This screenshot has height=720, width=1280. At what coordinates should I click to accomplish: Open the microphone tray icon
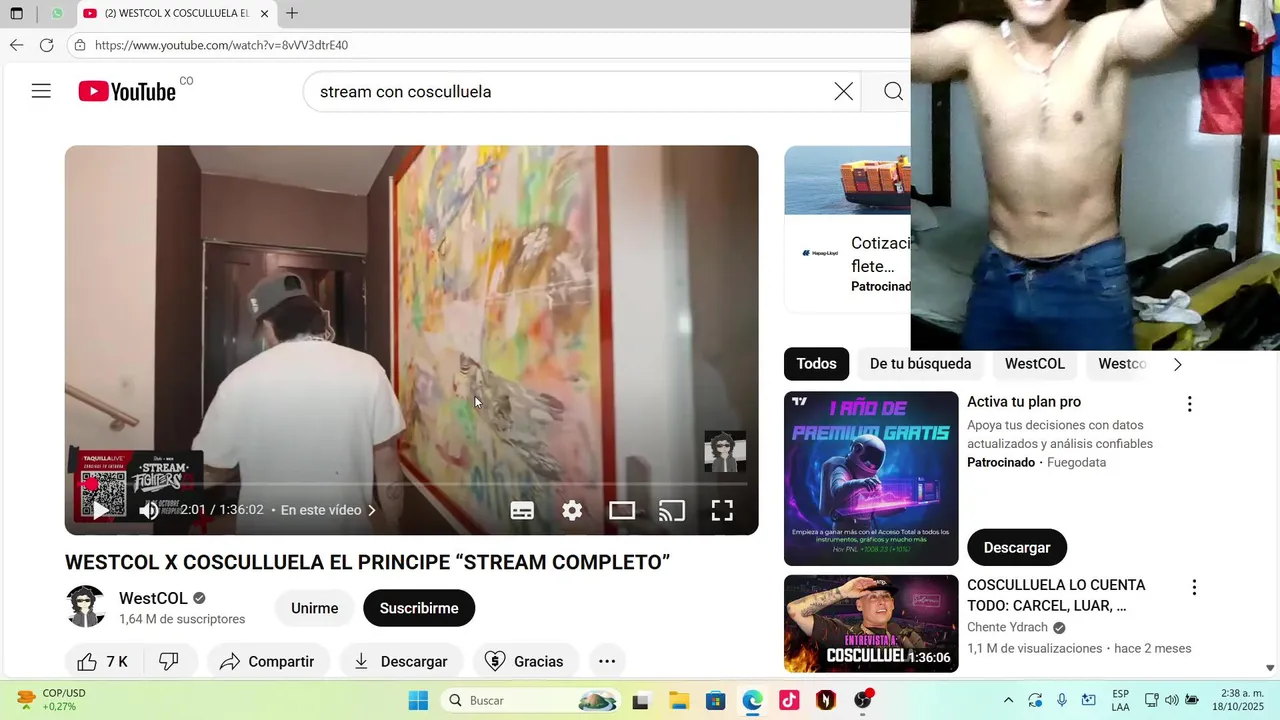(x=1062, y=700)
